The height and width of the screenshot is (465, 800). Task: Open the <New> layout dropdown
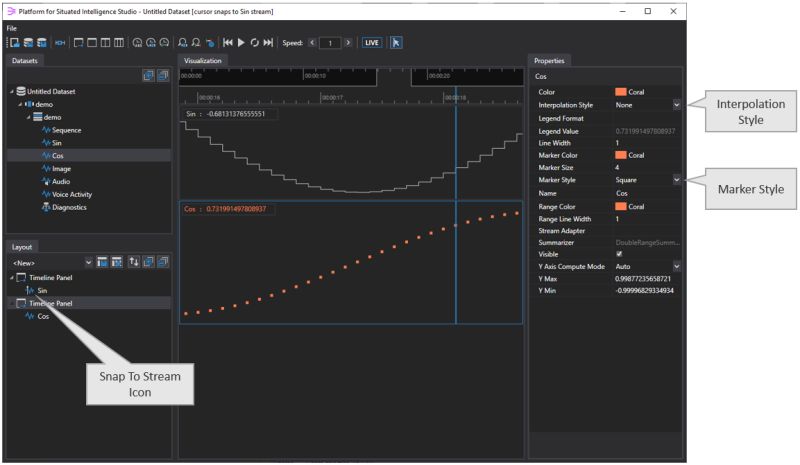[89, 263]
